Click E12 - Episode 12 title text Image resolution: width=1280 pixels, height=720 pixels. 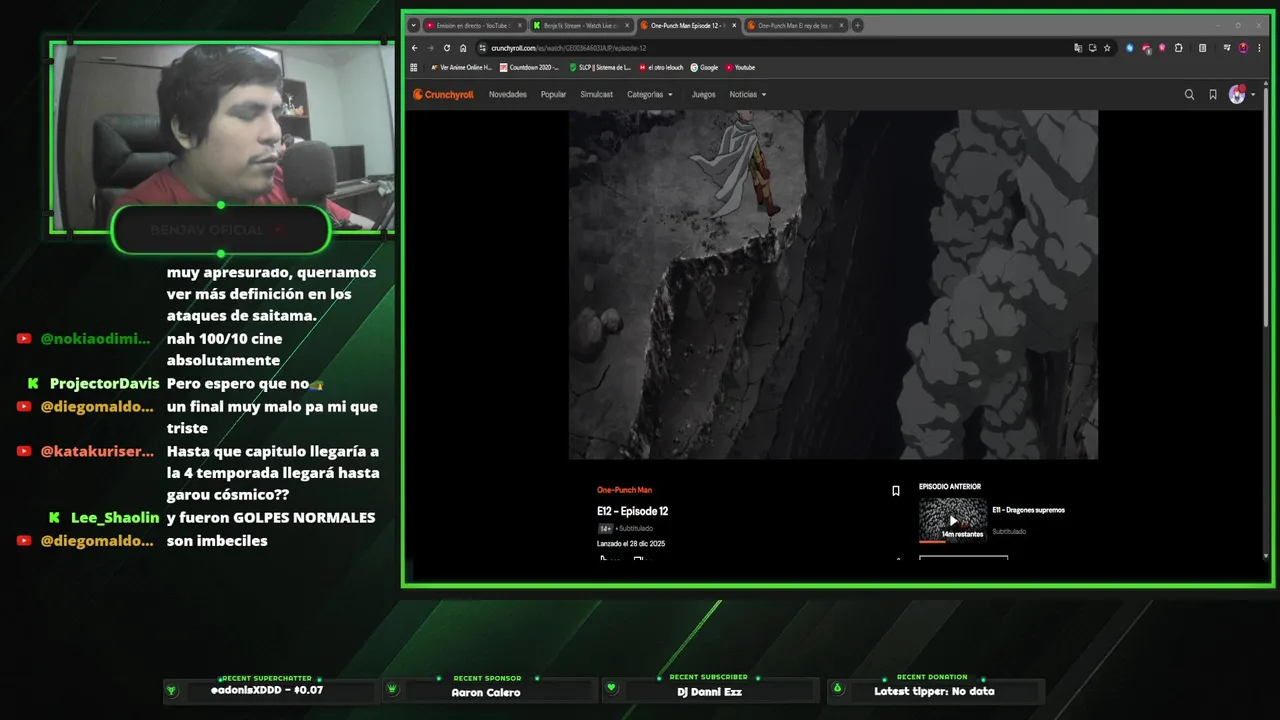632,511
